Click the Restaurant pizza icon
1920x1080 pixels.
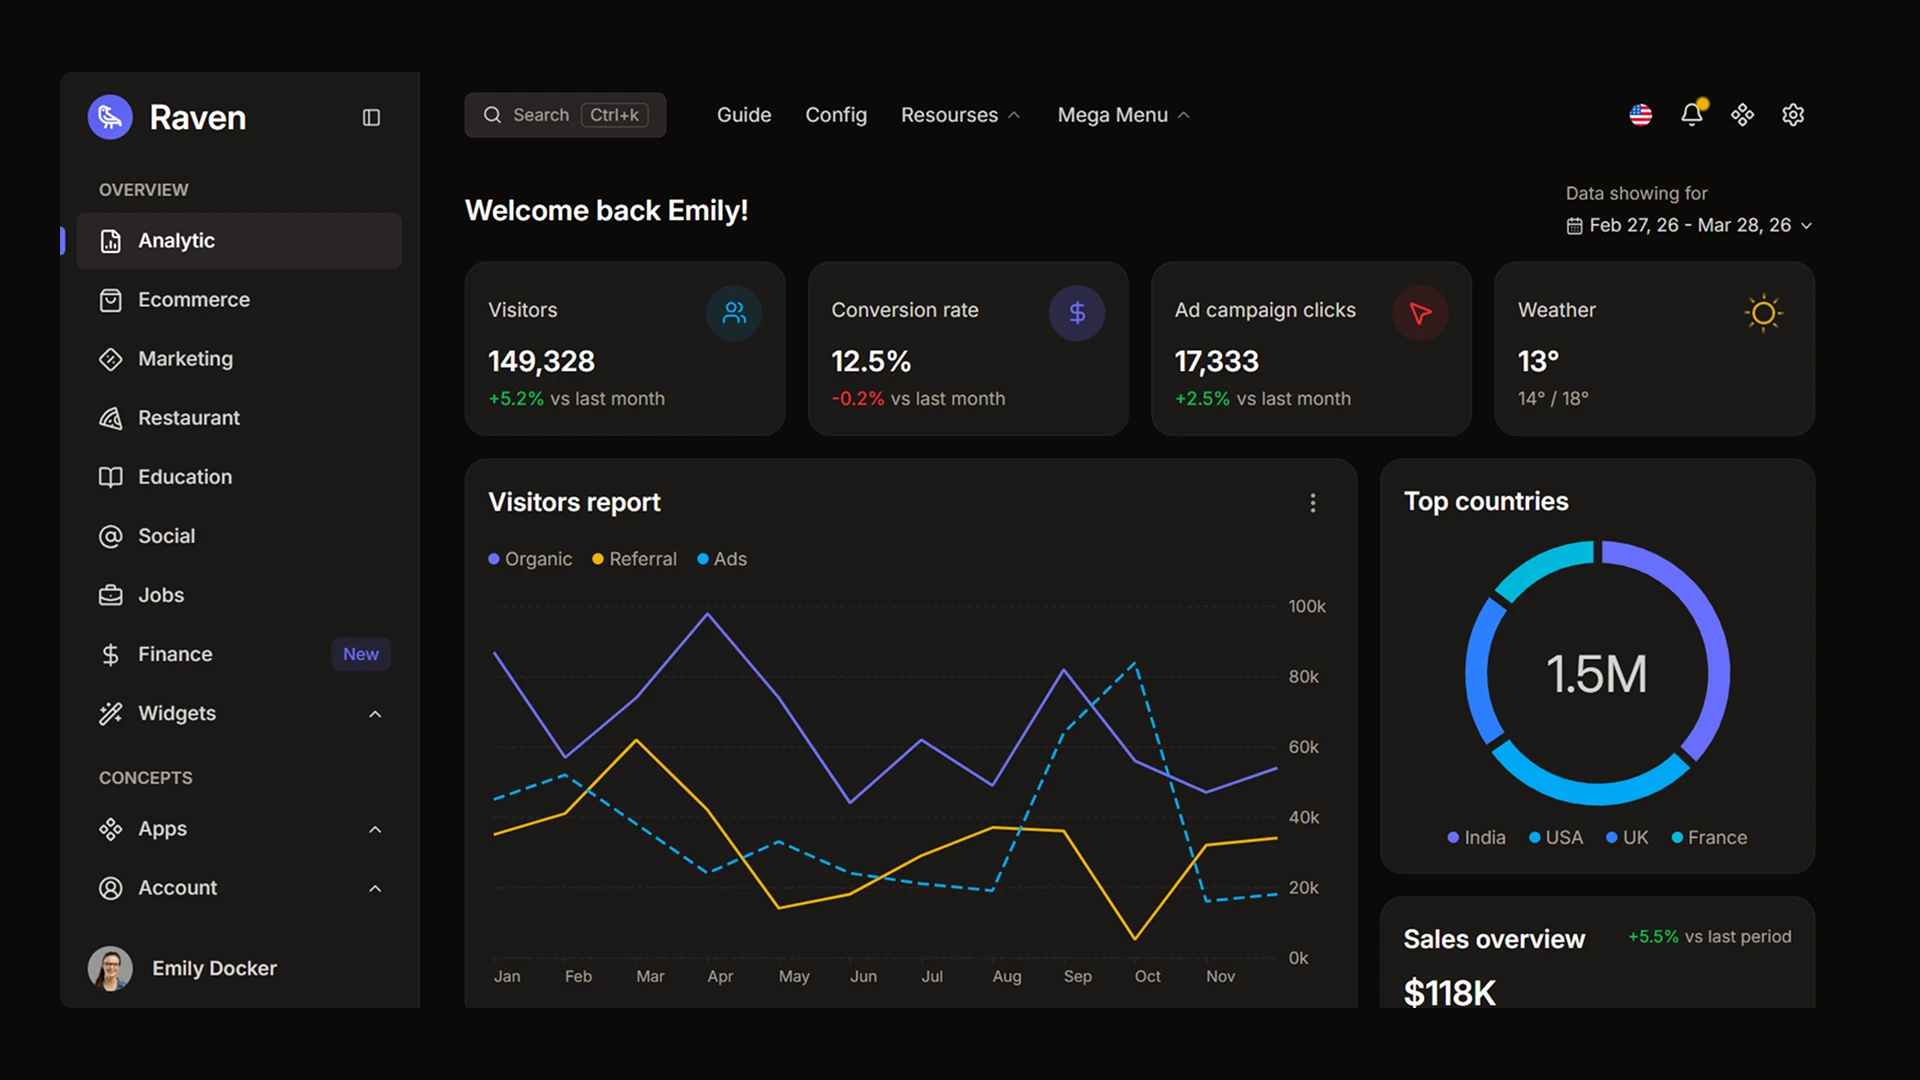point(110,418)
